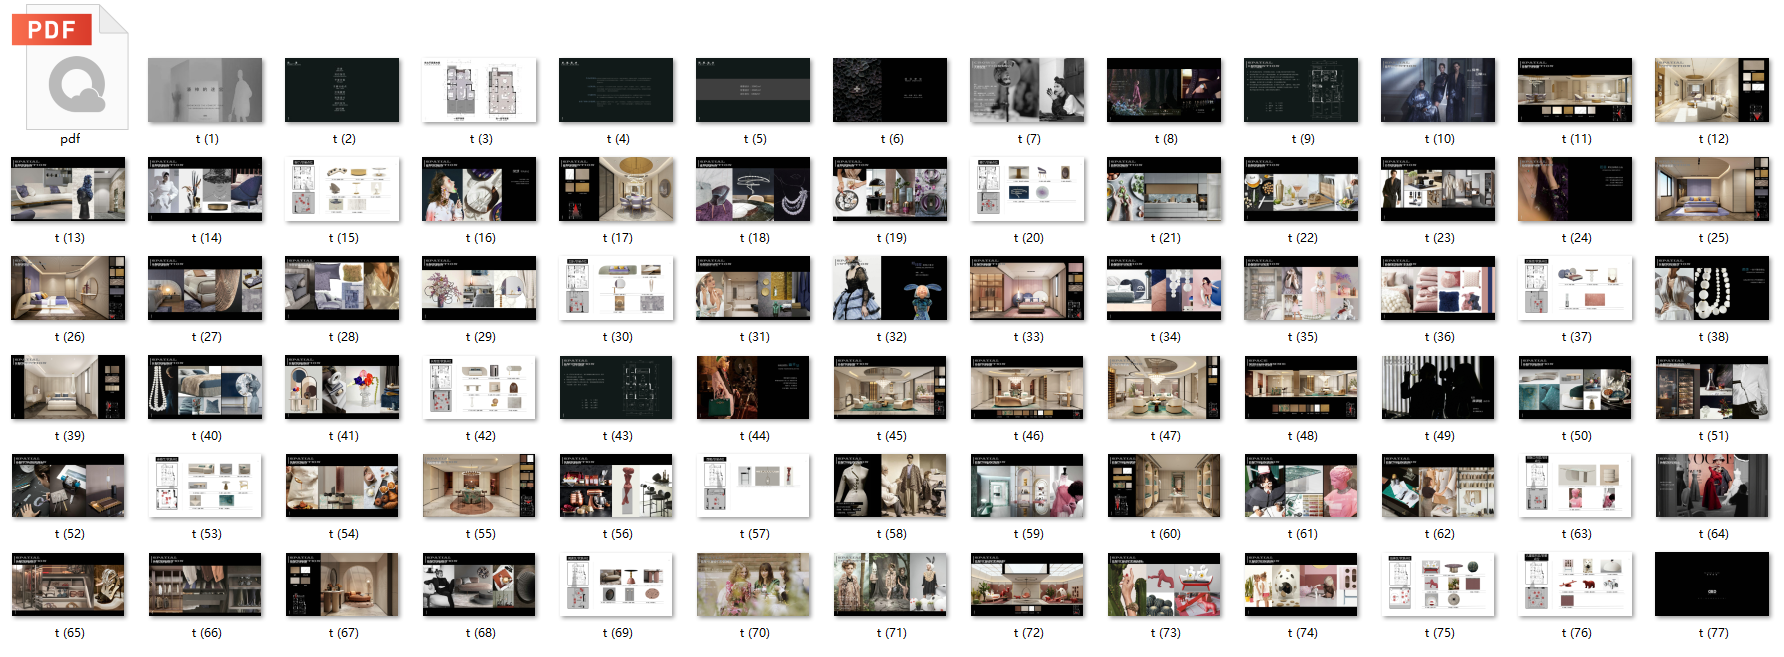Select thumbnail t (60)

[x=1164, y=485]
